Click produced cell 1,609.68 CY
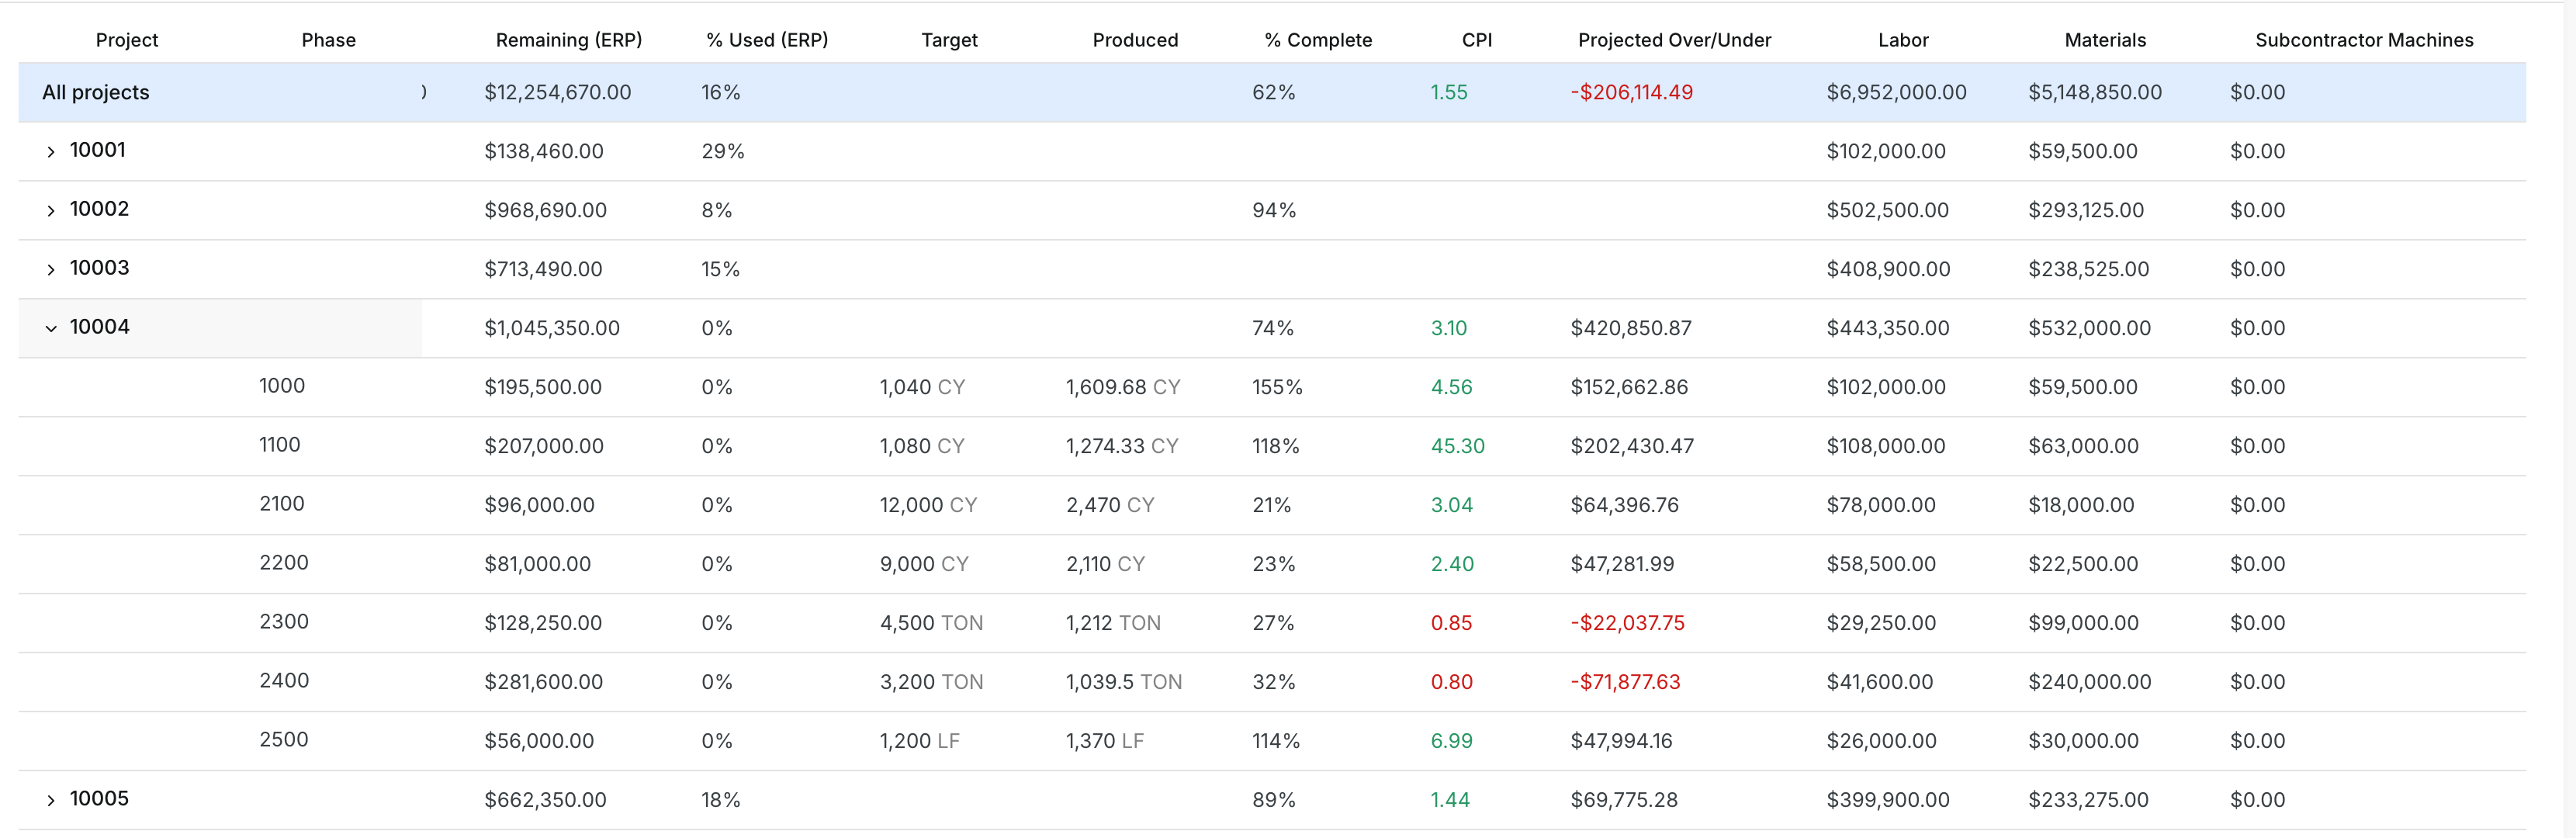Image resolution: width=2576 pixels, height=838 pixels. click(x=1123, y=387)
